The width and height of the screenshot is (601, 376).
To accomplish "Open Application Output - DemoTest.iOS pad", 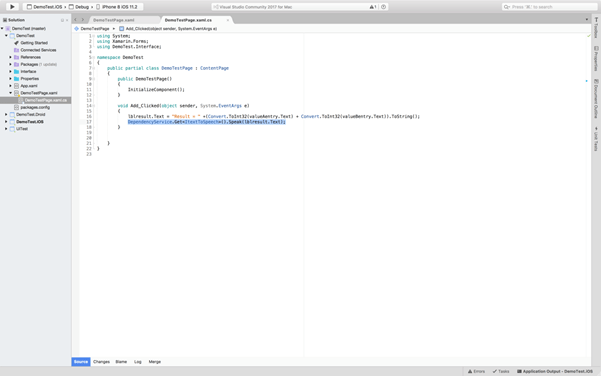I will pyautogui.click(x=555, y=371).
